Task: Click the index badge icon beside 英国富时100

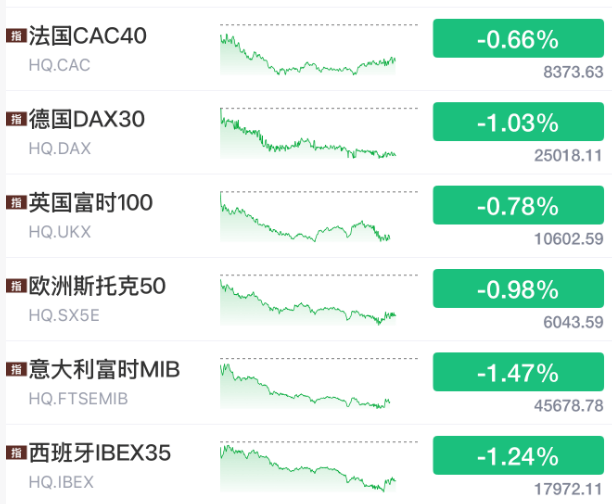Action: point(16,203)
